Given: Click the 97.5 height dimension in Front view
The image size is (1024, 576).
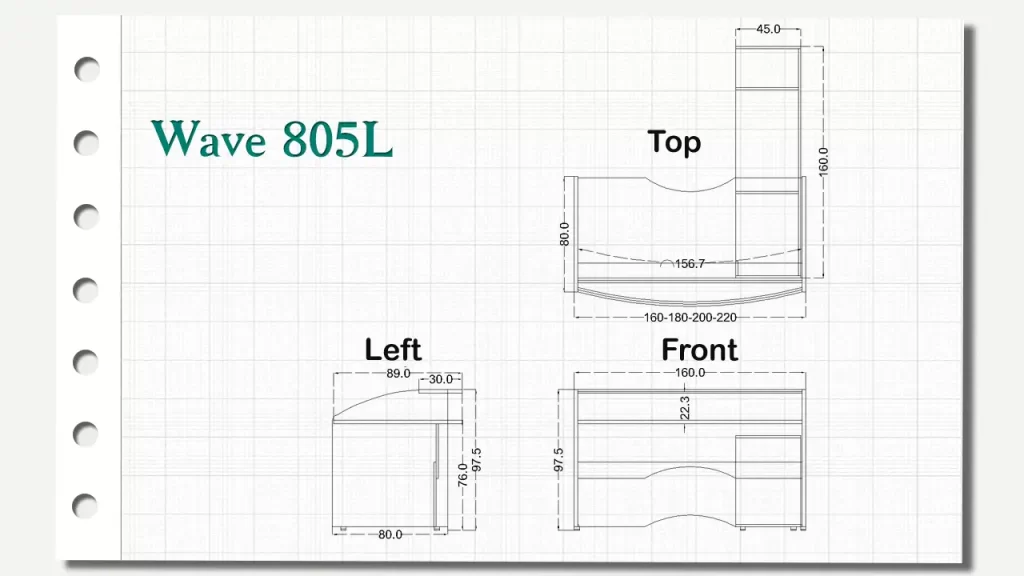Looking at the screenshot, I should pyautogui.click(x=559, y=459).
